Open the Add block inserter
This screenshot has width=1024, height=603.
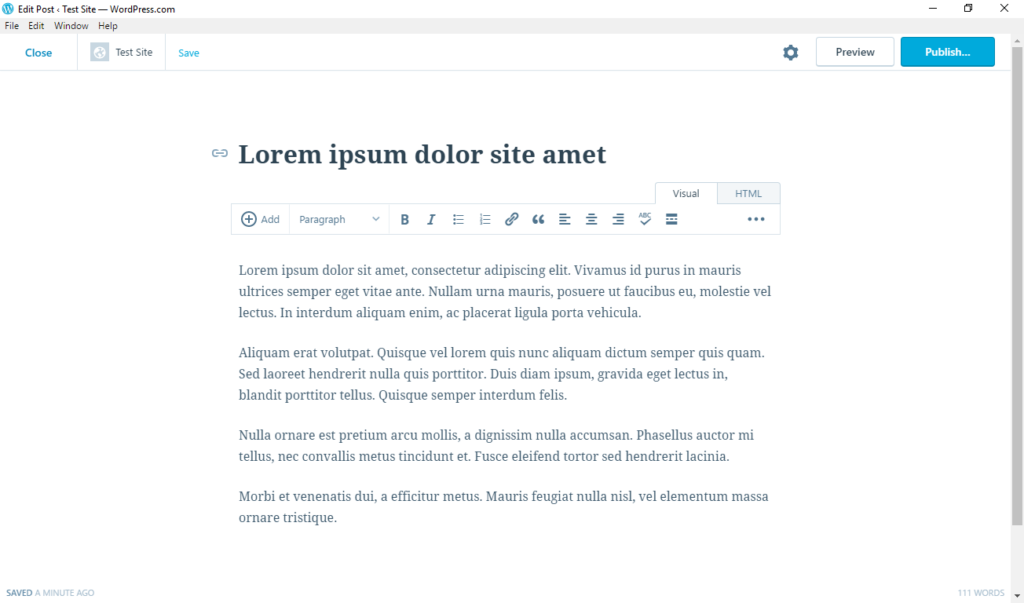pos(260,219)
